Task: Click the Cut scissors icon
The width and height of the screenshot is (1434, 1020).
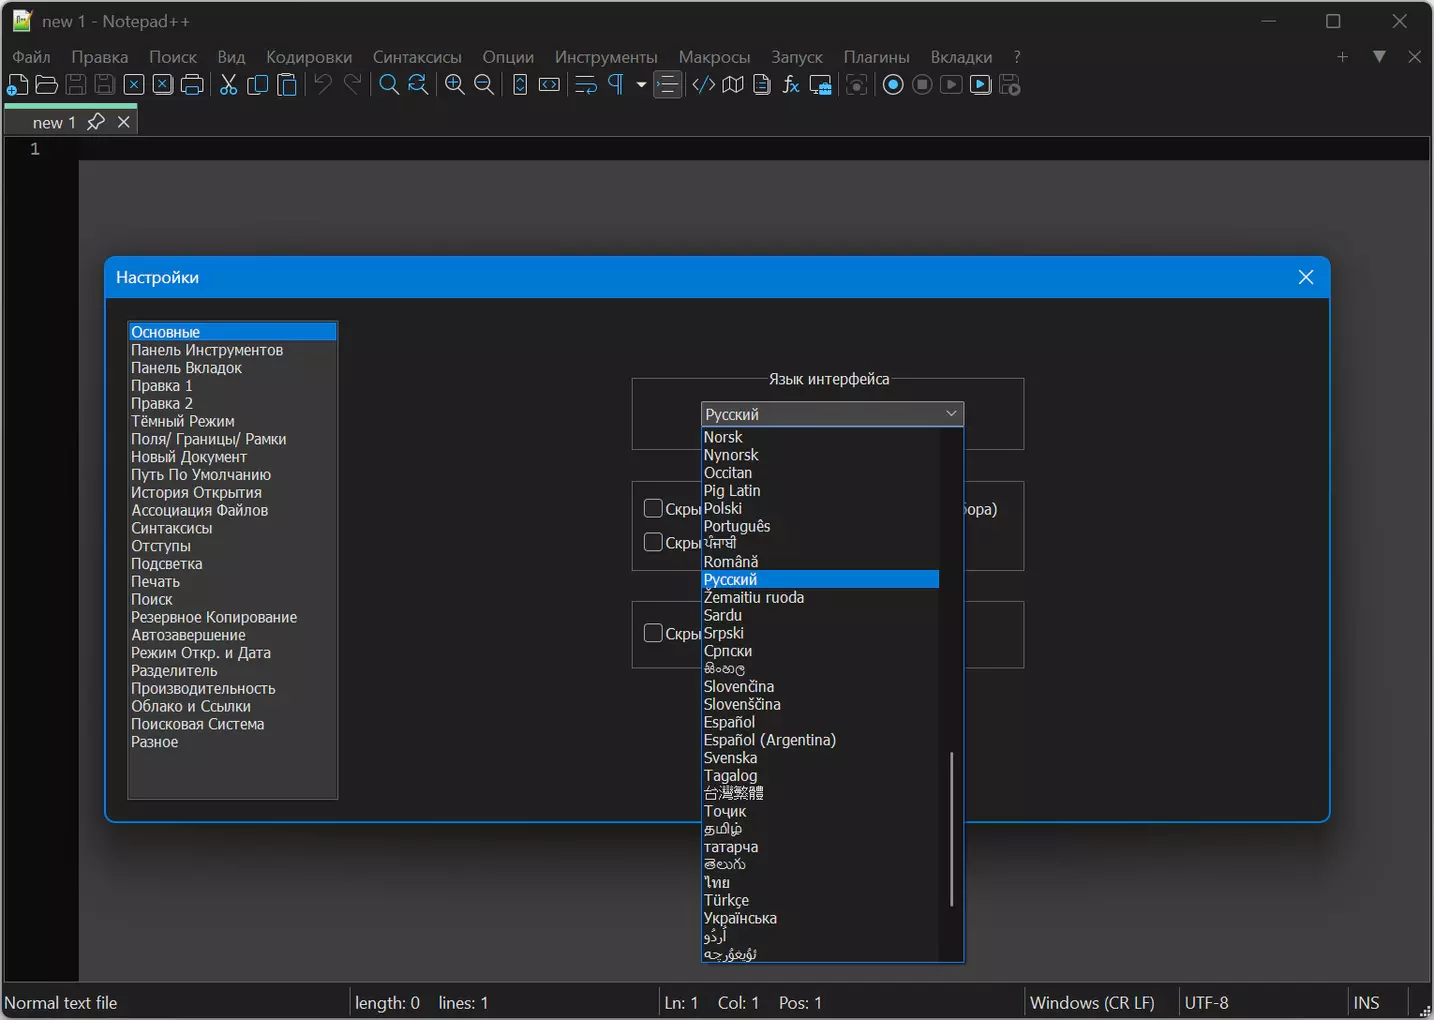Action: pyautogui.click(x=229, y=85)
